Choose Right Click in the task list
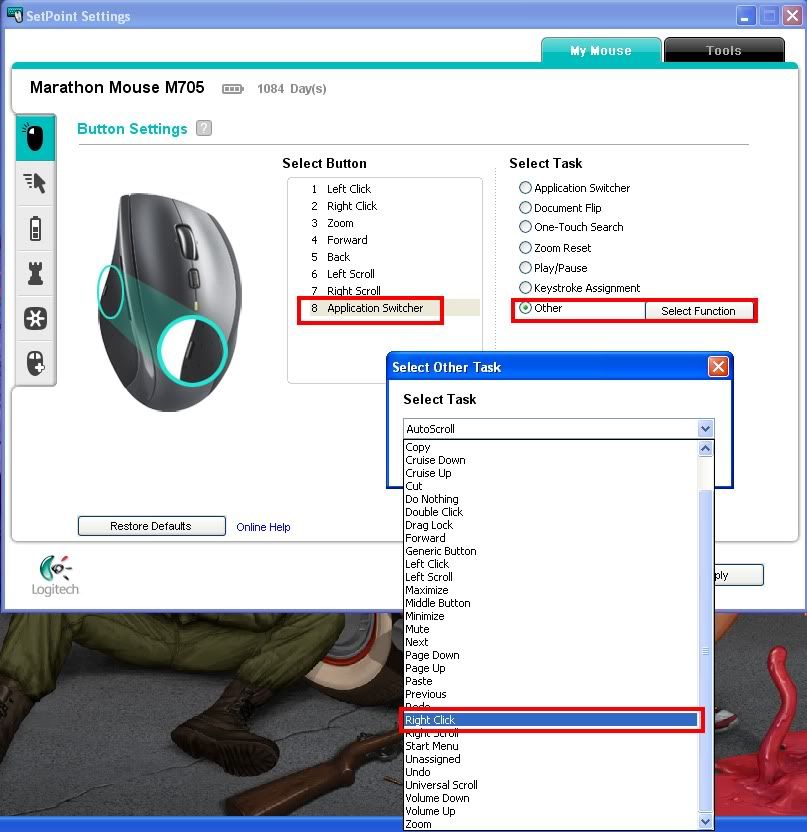Image resolution: width=807 pixels, height=832 pixels. pos(551,720)
